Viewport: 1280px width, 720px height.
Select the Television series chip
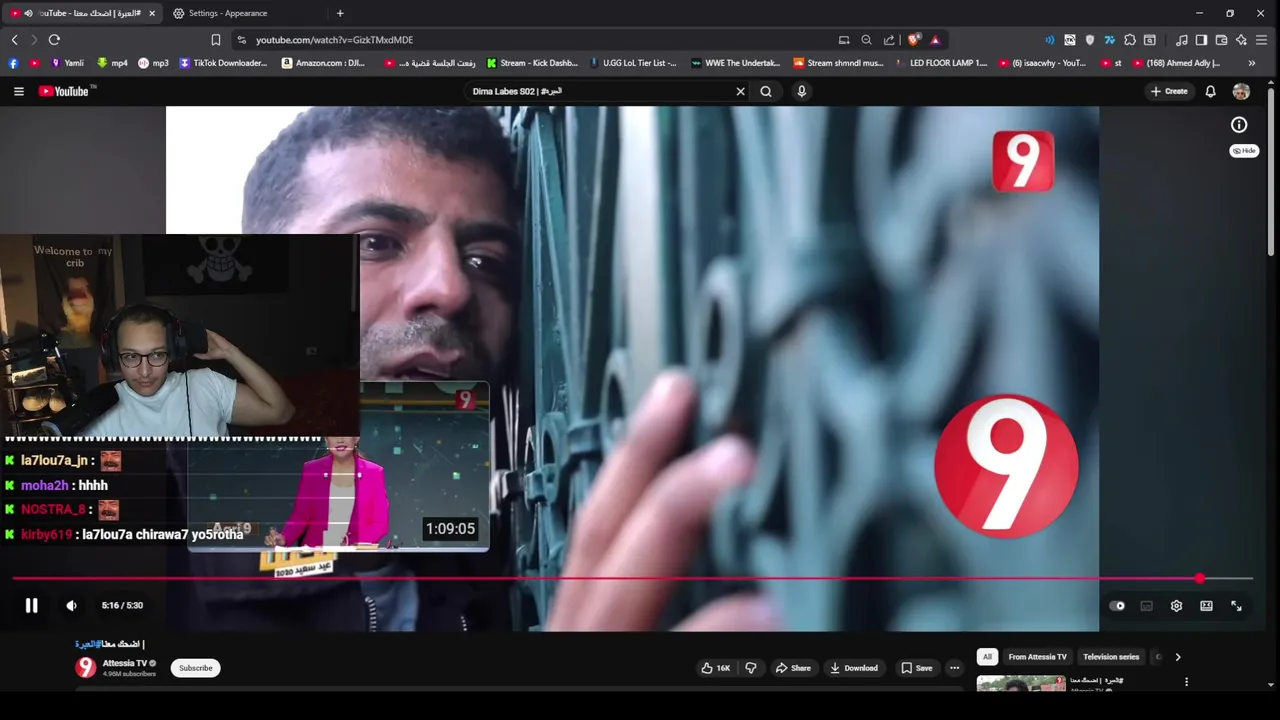click(x=1111, y=657)
